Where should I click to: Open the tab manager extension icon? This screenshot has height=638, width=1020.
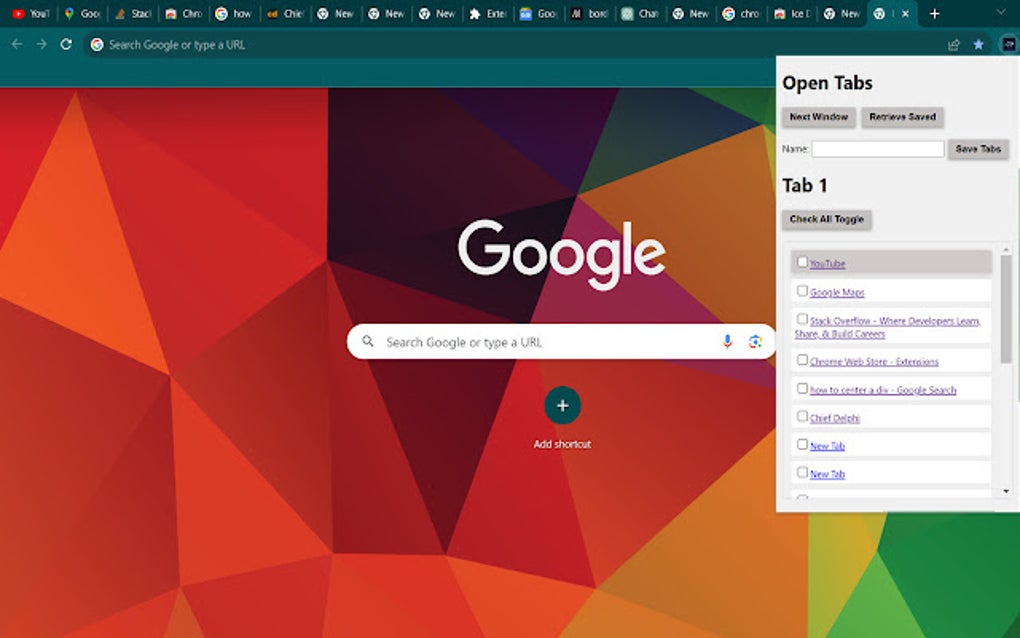[x=1008, y=44]
